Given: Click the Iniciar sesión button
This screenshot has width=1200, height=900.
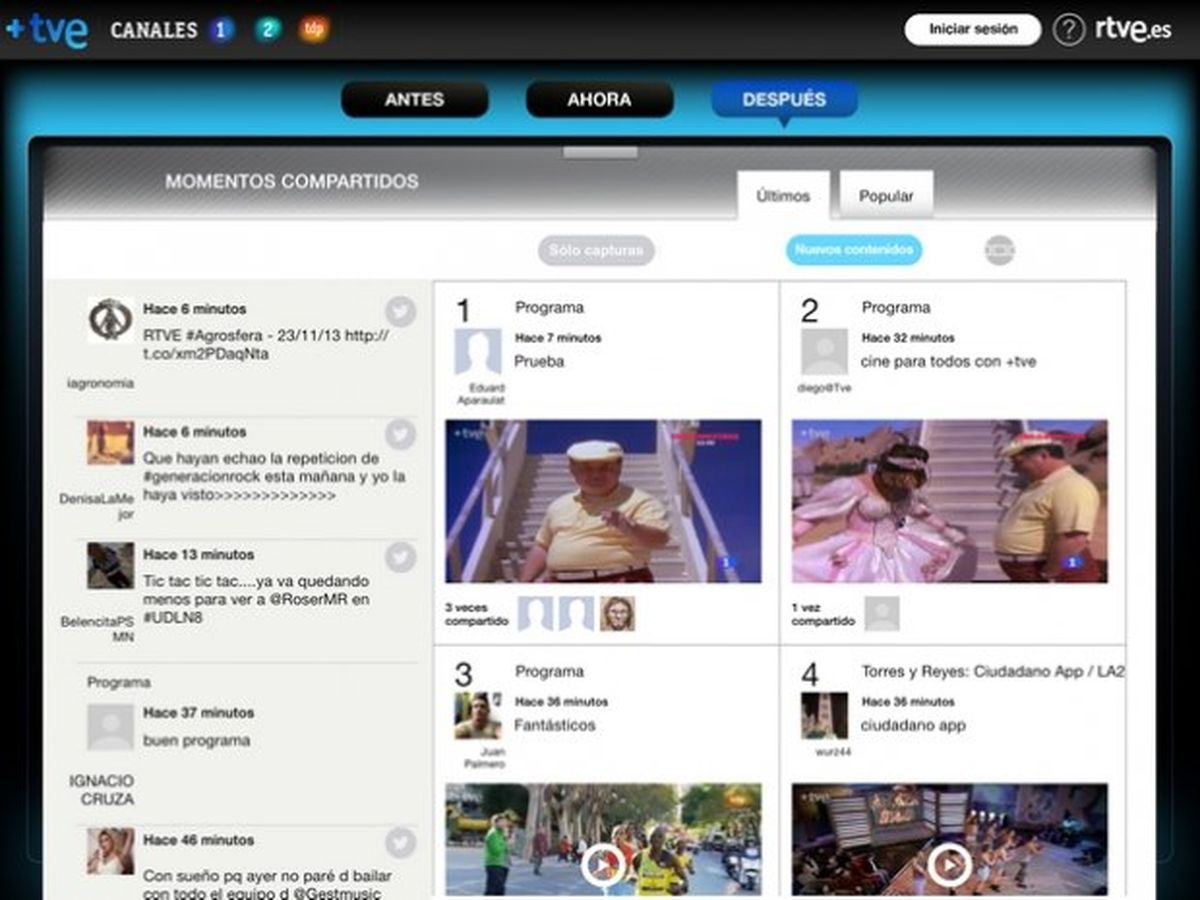Looking at the screenshot, I should [x=972, y=29].
